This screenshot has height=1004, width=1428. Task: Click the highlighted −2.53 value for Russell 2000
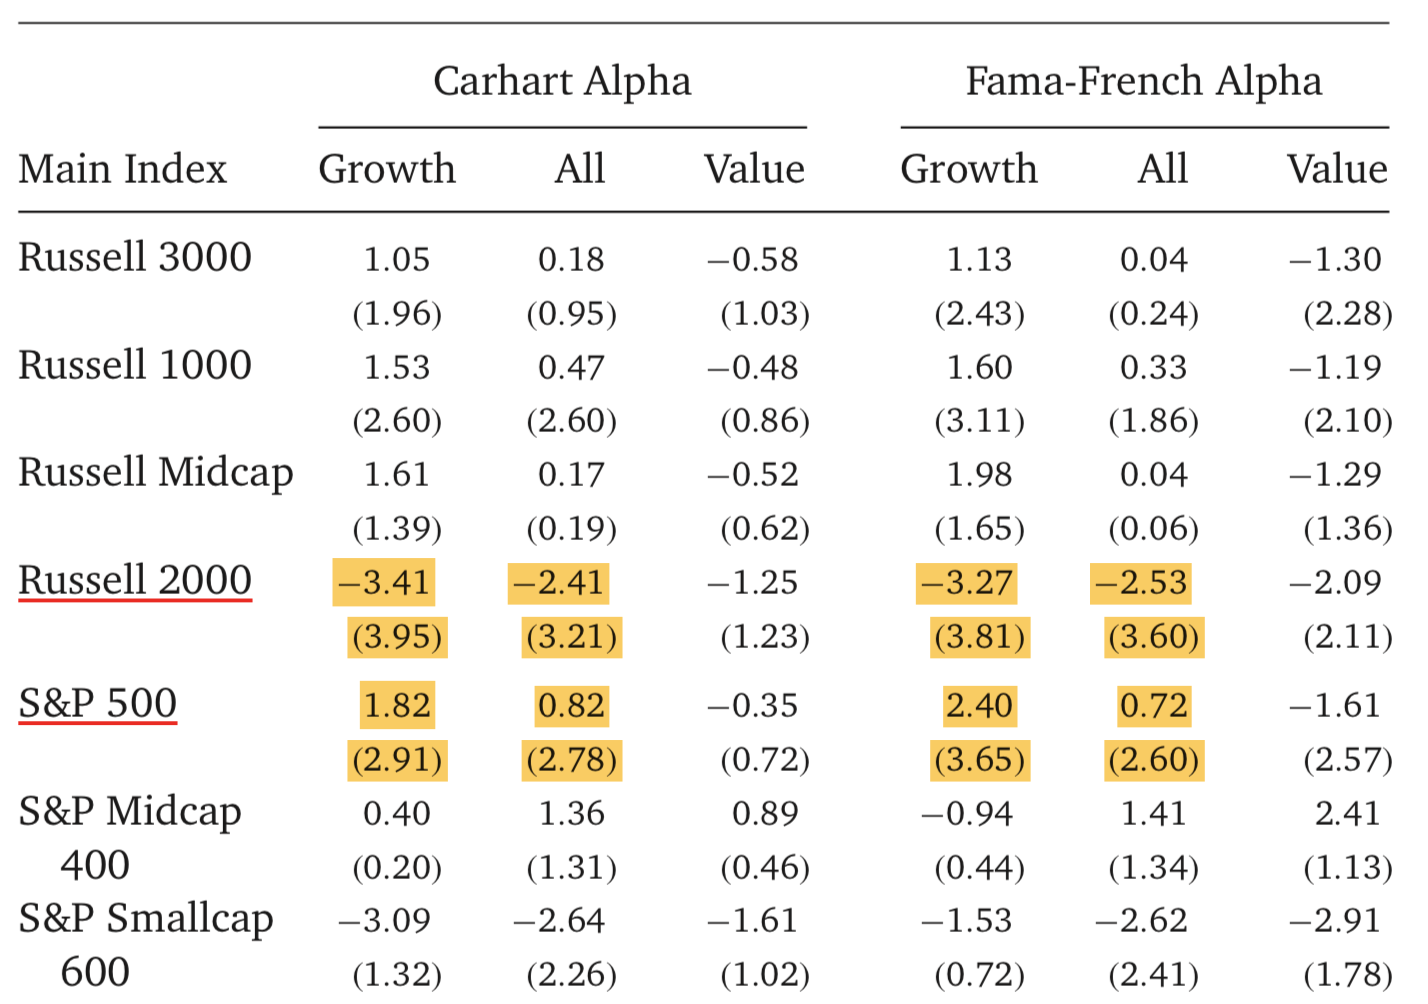pos(1141,582)
